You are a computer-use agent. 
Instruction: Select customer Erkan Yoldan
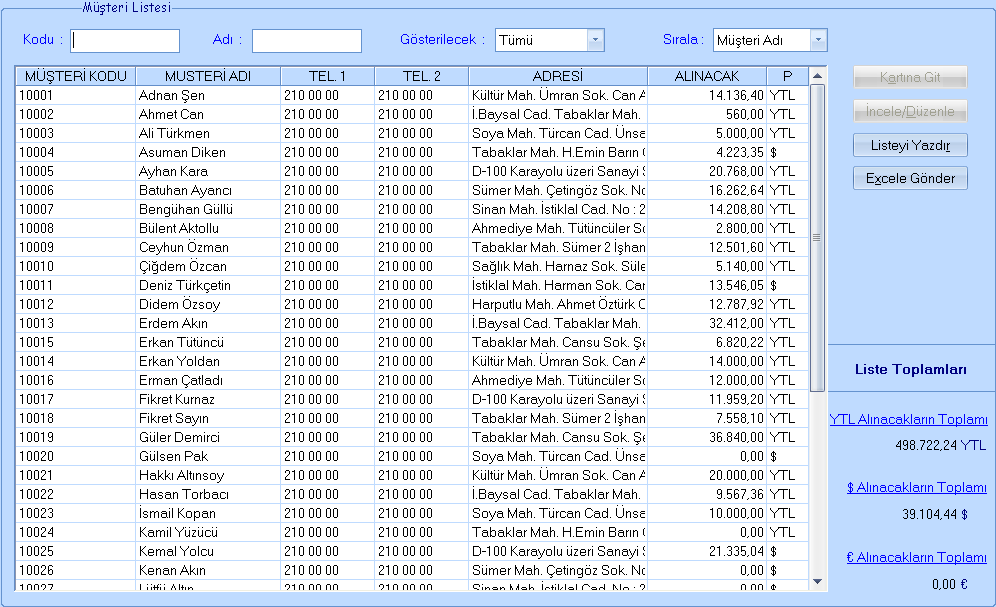[x=179, y=361]
